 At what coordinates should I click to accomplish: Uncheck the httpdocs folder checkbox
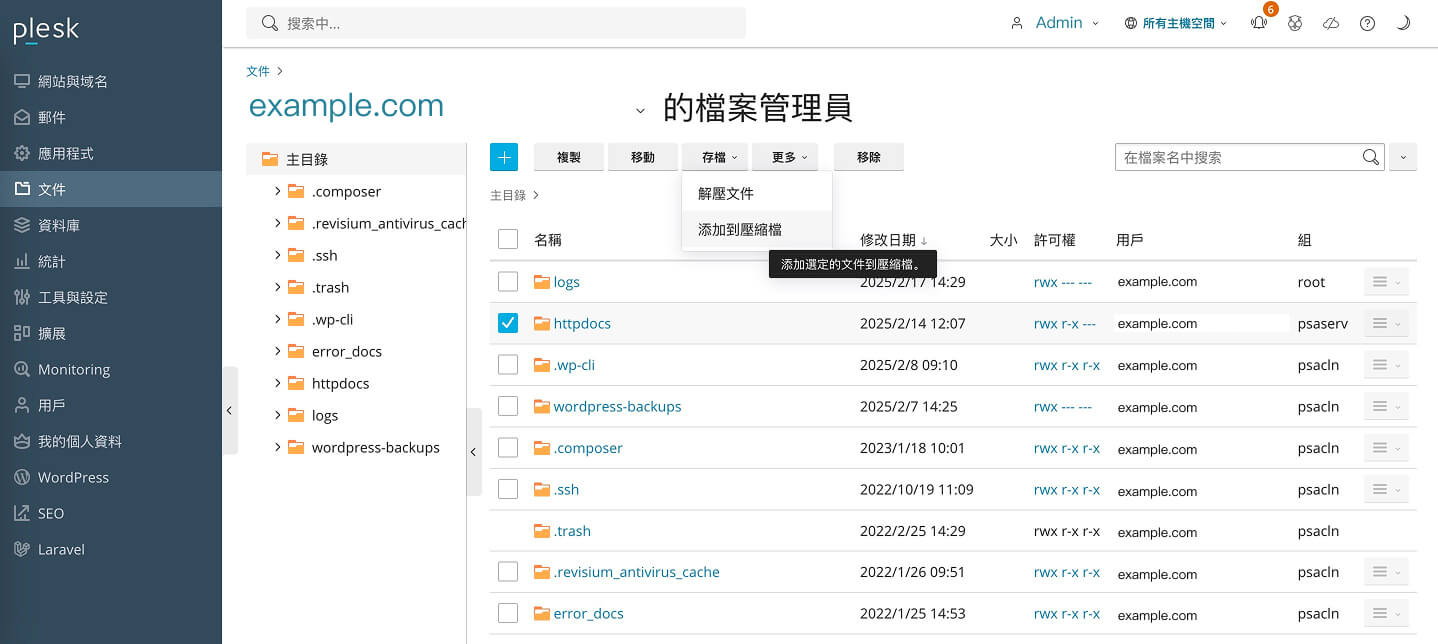coord(508,323)
